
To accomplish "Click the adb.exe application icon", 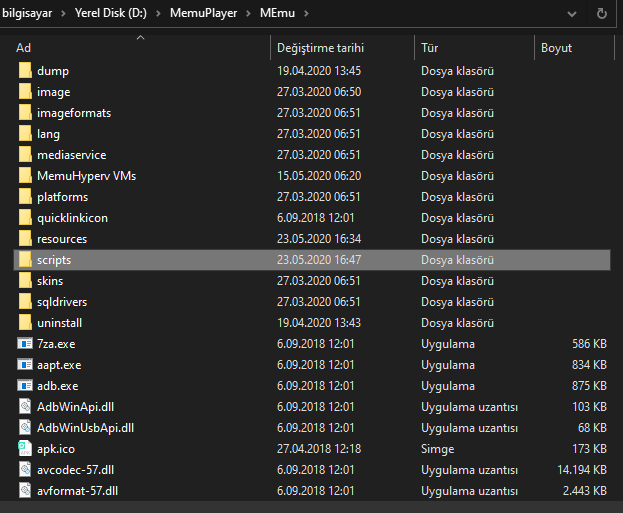I will pos(26,386).
